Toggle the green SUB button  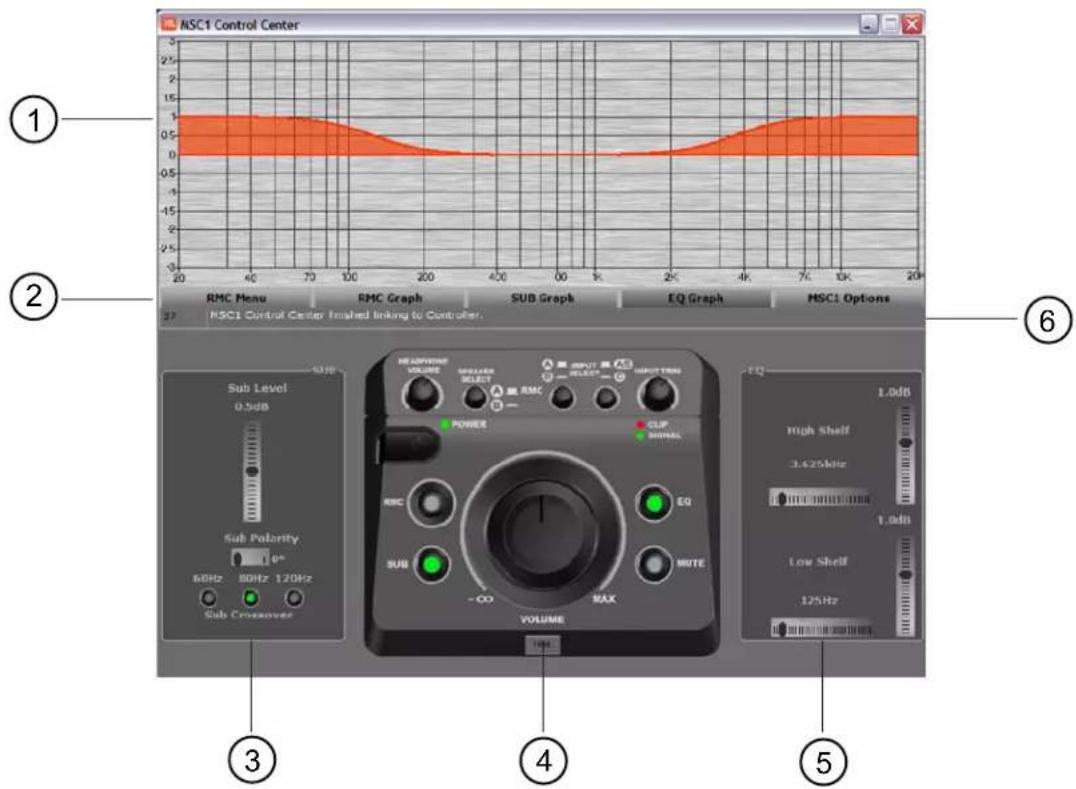(432, 565)
